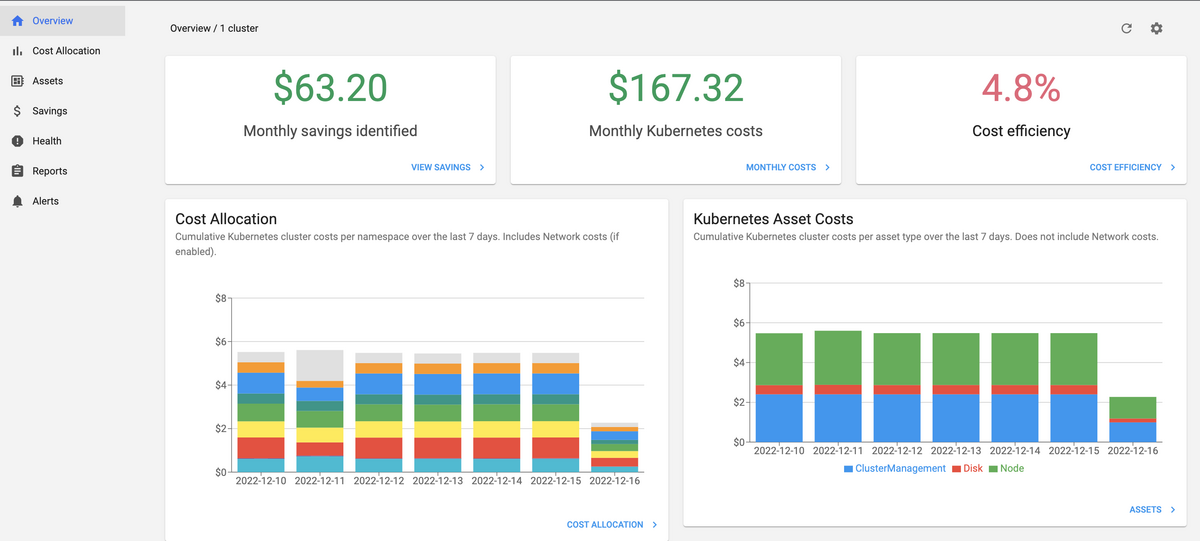Click the Alerts bell icon
This screenshot has height=541, width=1200.
click(x=17, y=201)
